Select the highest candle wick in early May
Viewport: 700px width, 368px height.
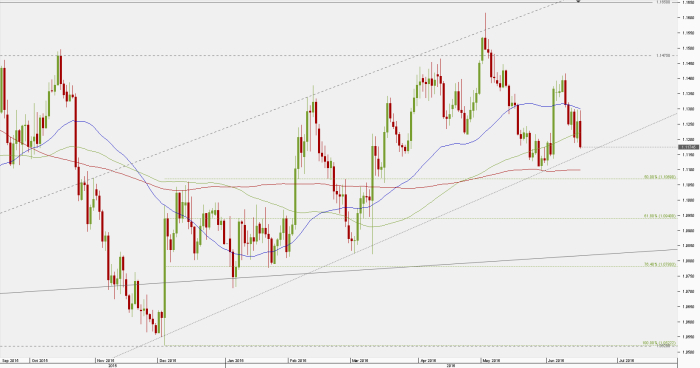pyautogui.click(x=485, y=25)
